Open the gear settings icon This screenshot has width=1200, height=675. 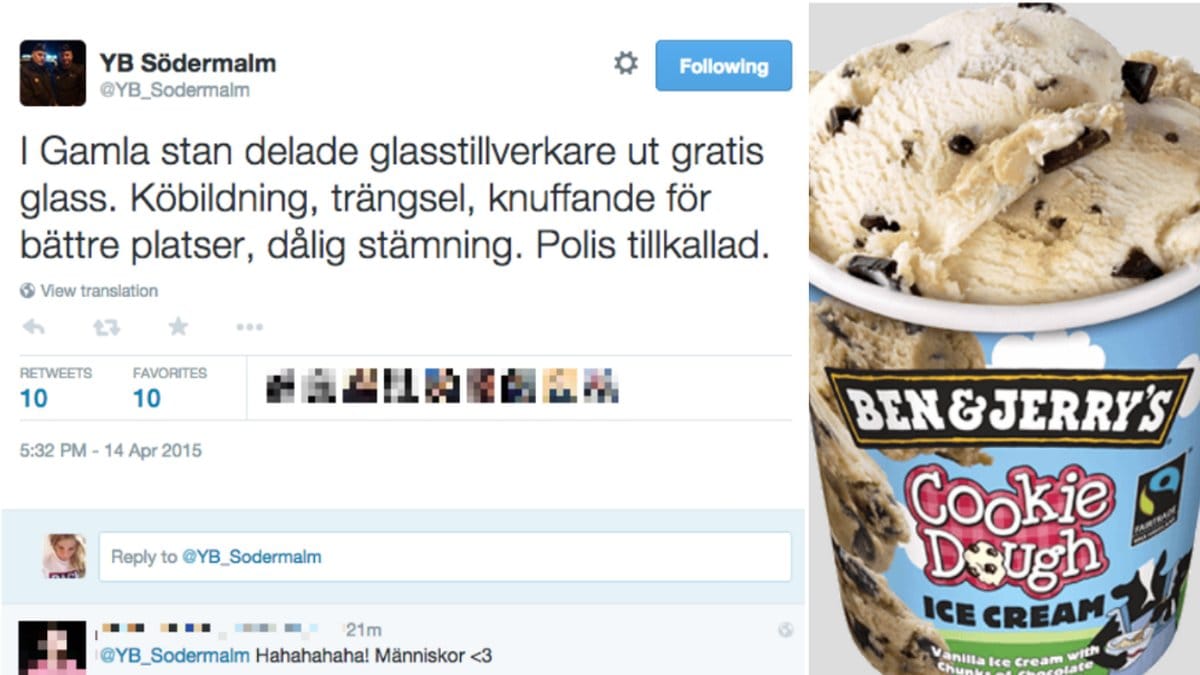626,64
